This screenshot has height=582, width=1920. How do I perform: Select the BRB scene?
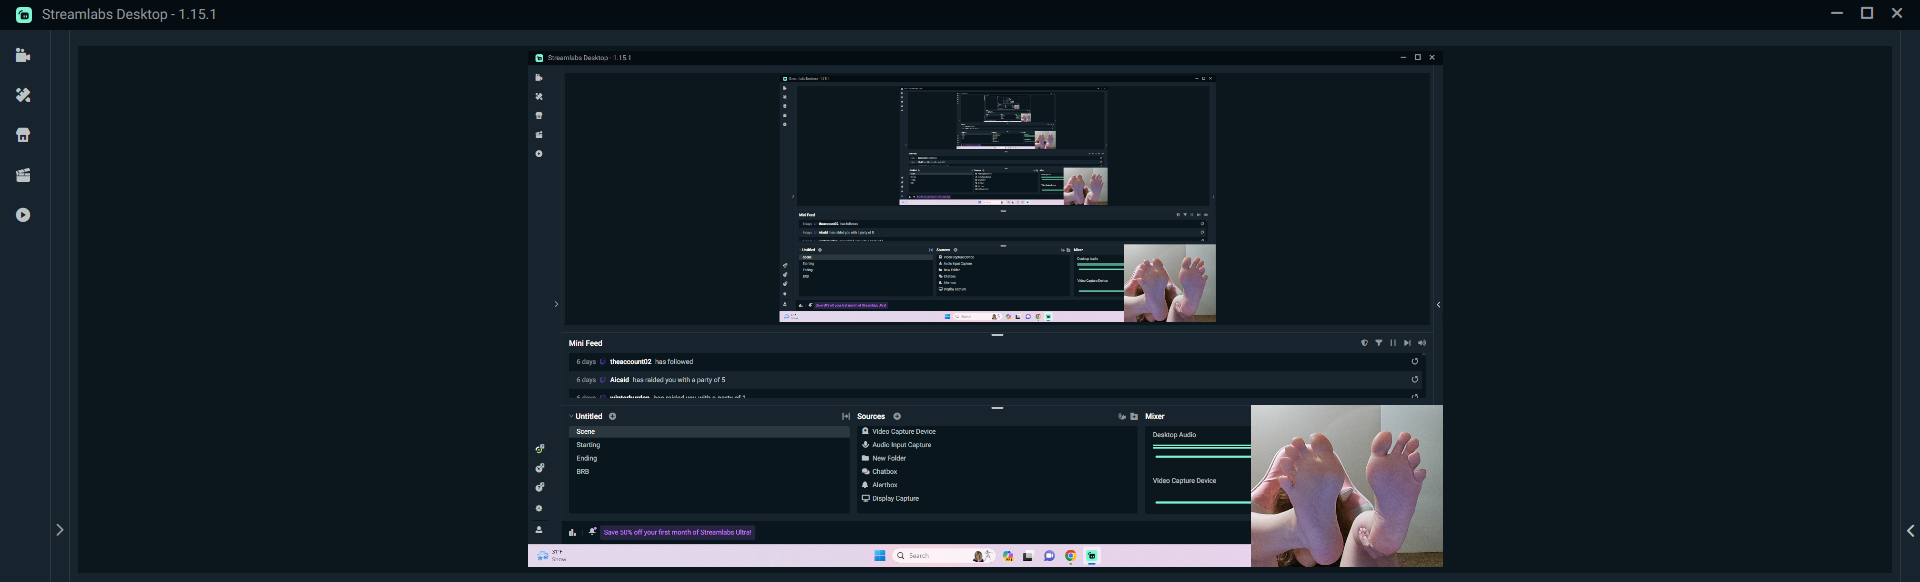pos(583,472)
